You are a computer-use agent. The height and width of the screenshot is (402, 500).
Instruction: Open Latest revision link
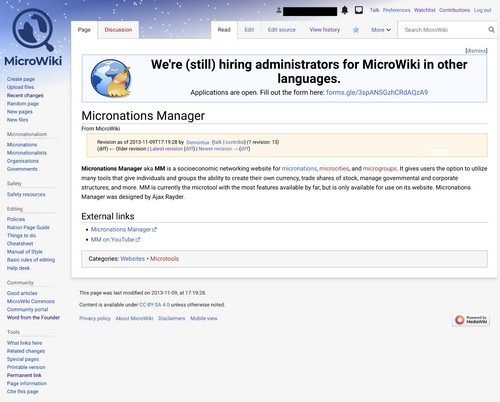coord(166,149)
